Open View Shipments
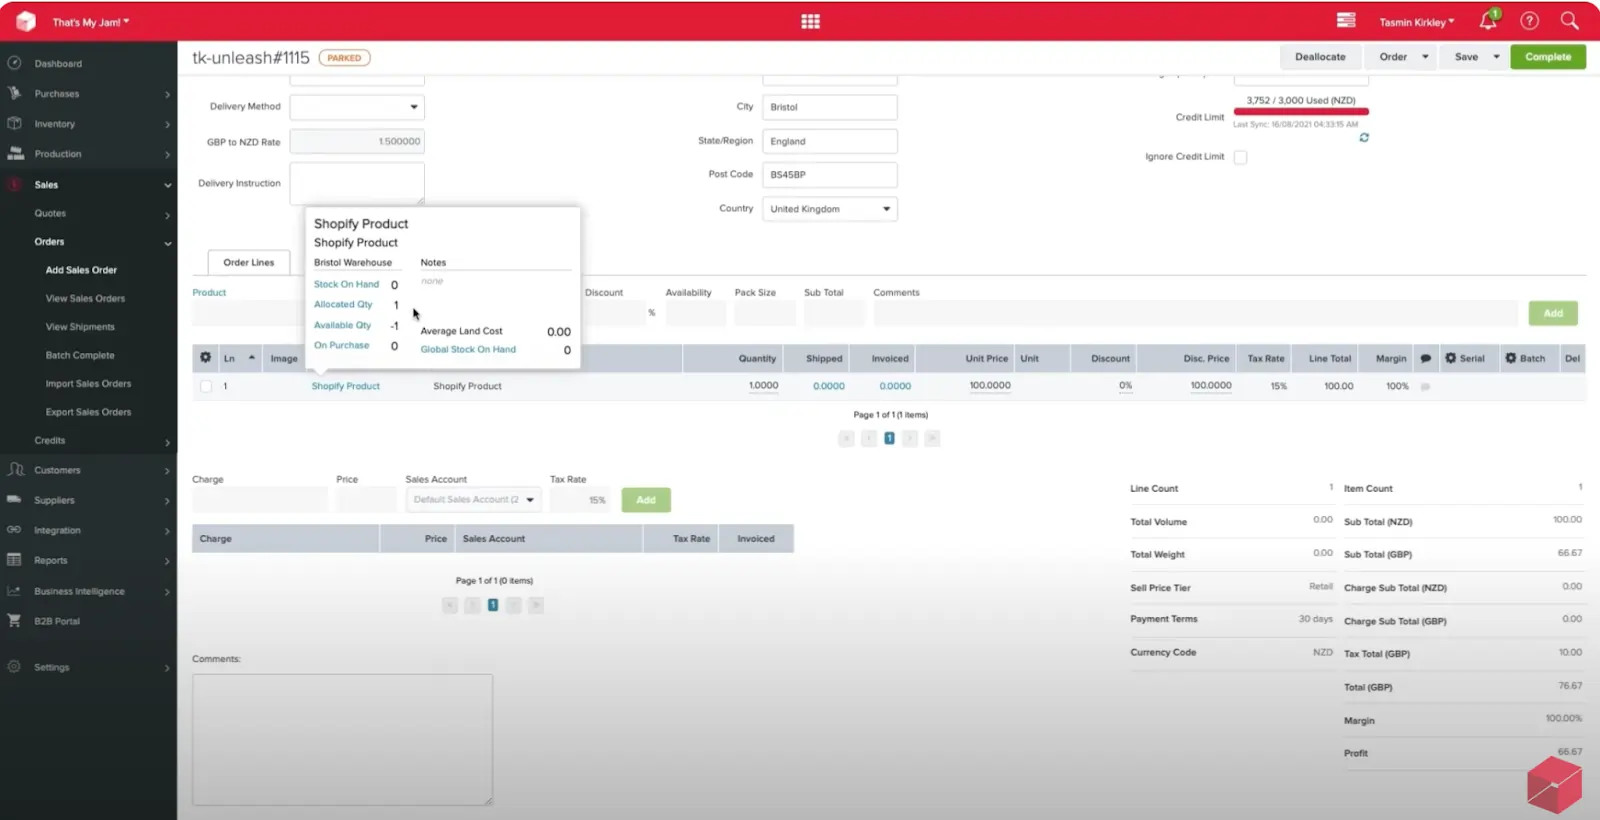The height and width of the screenshot is (820, 1600). (80, 327)
